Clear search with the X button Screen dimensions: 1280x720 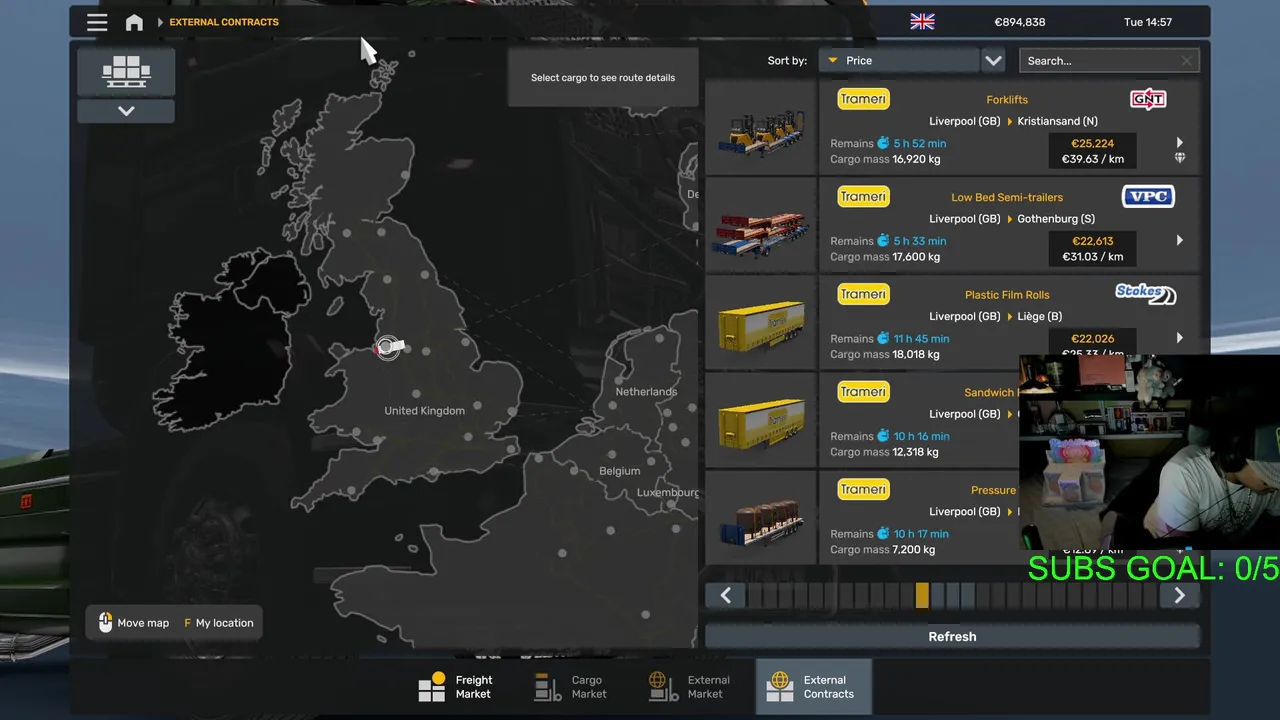tap(1187, 61)
